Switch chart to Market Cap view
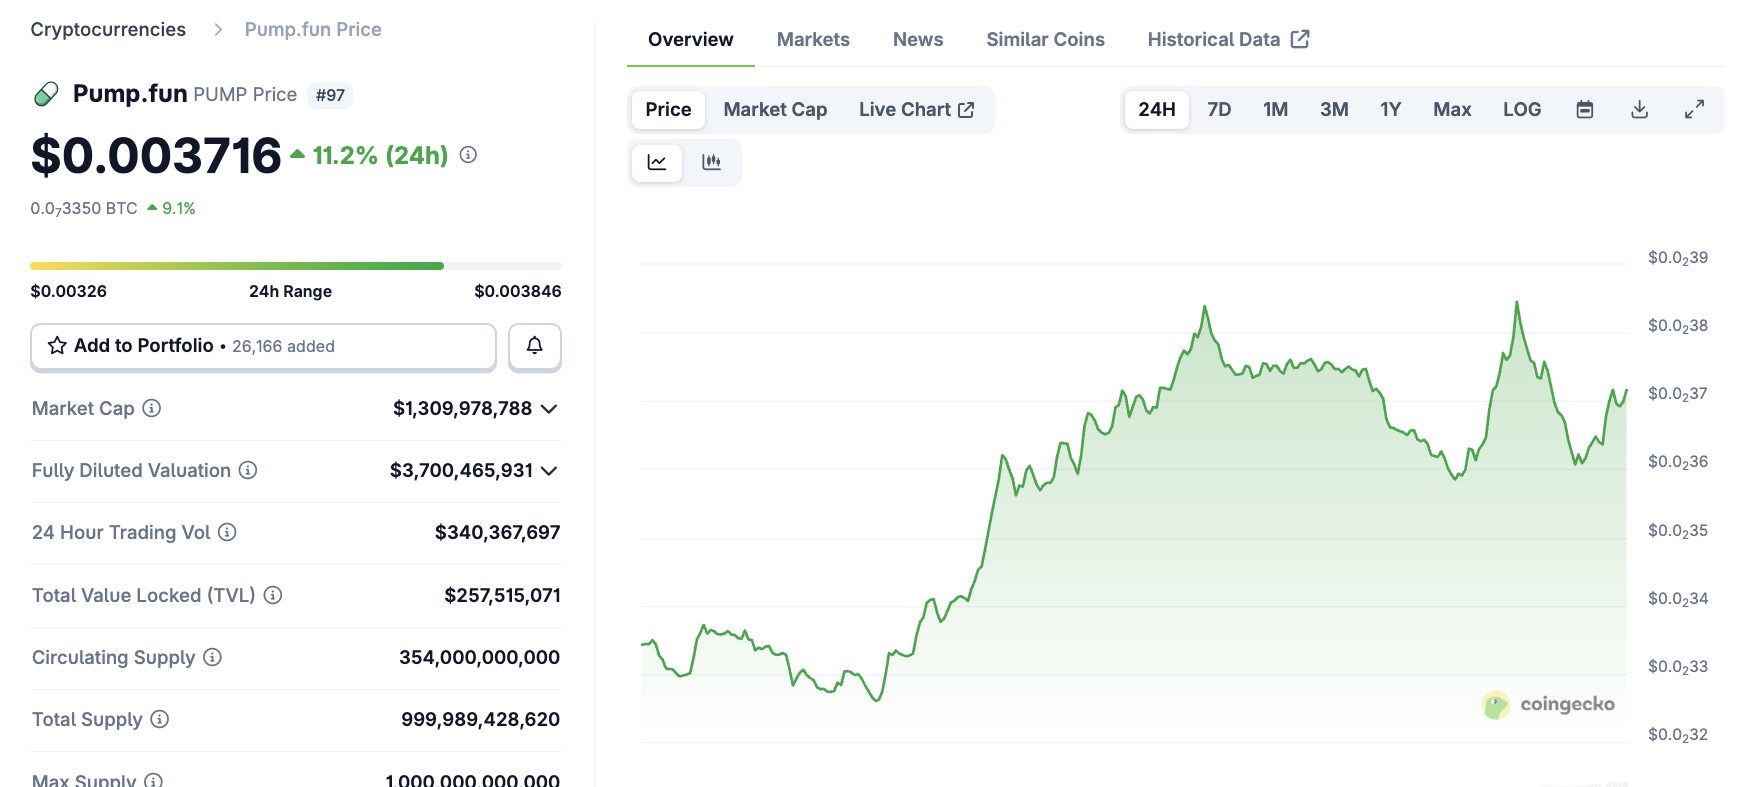The height and width of the screenshot is (787, 1745). pos(775,110)
